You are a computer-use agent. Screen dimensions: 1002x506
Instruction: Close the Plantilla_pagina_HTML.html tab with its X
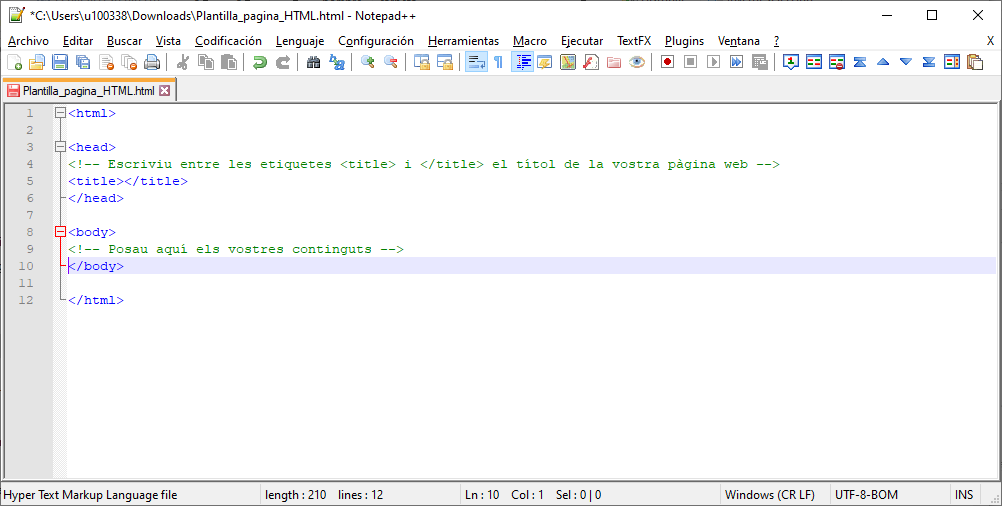tap(165, 91)
